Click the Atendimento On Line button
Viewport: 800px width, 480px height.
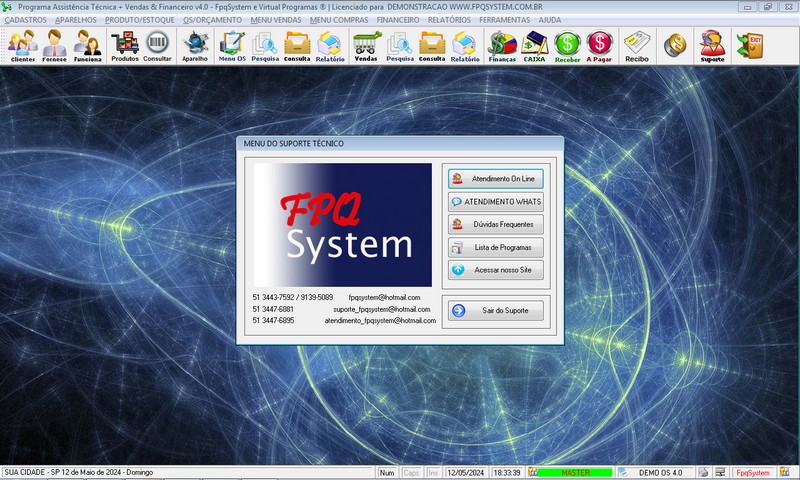point(495,179)
